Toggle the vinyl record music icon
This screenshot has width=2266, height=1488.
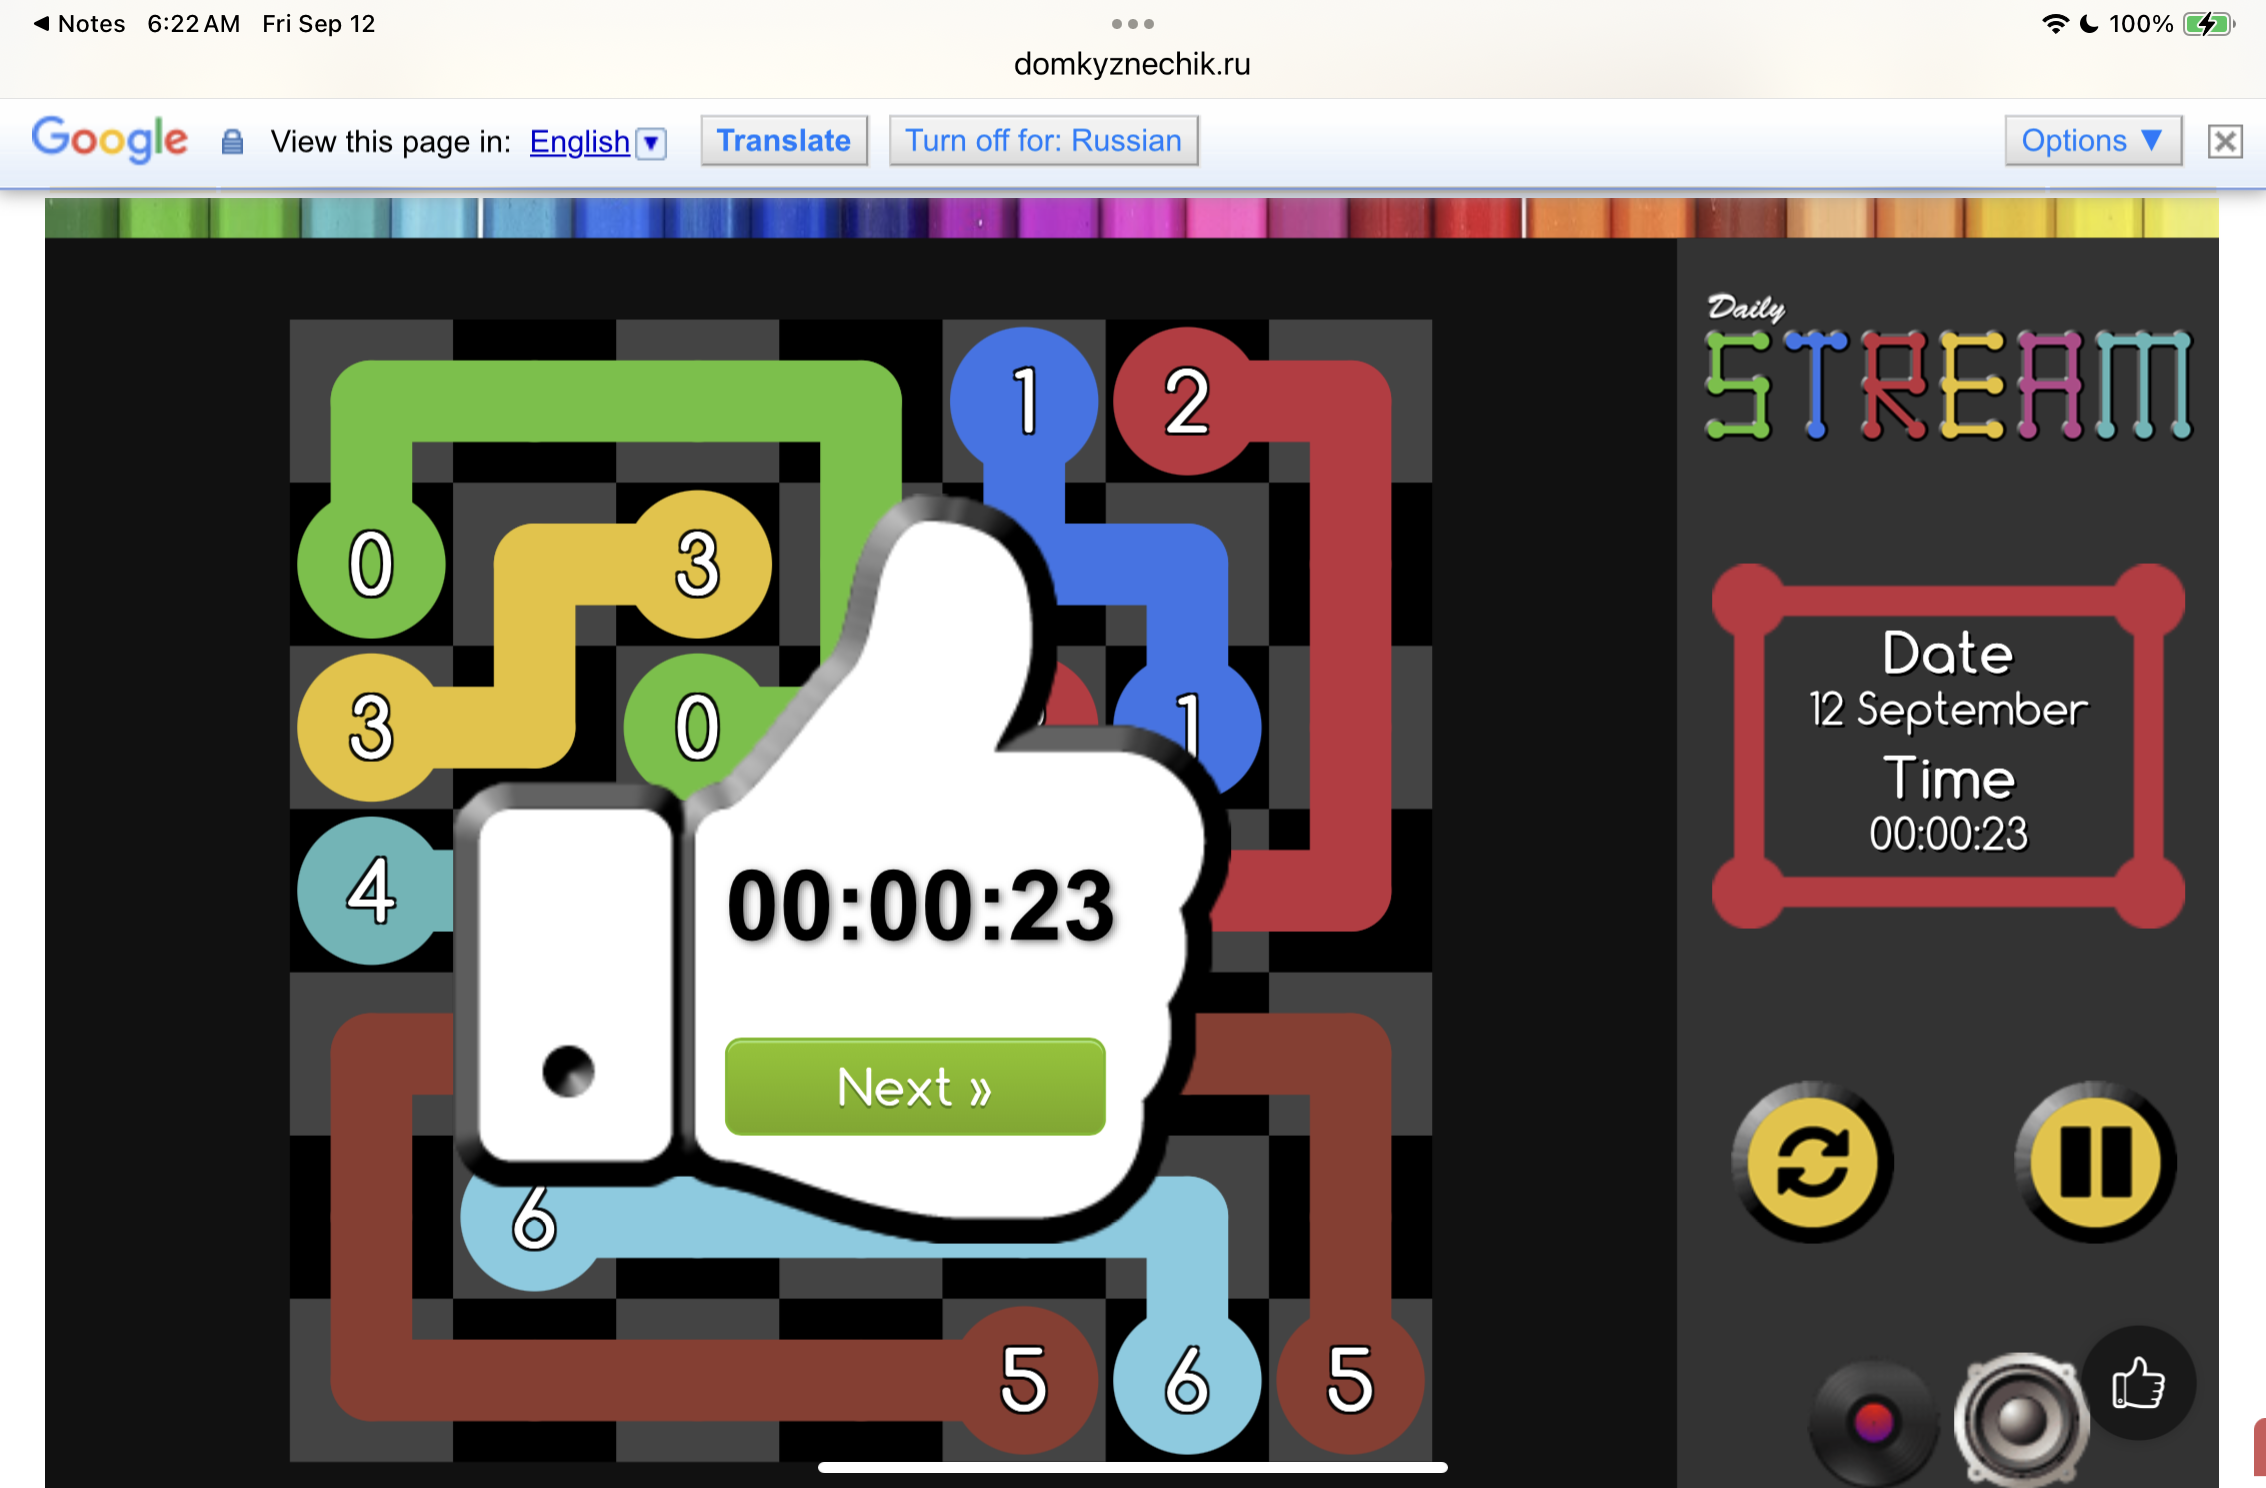1872,1422
